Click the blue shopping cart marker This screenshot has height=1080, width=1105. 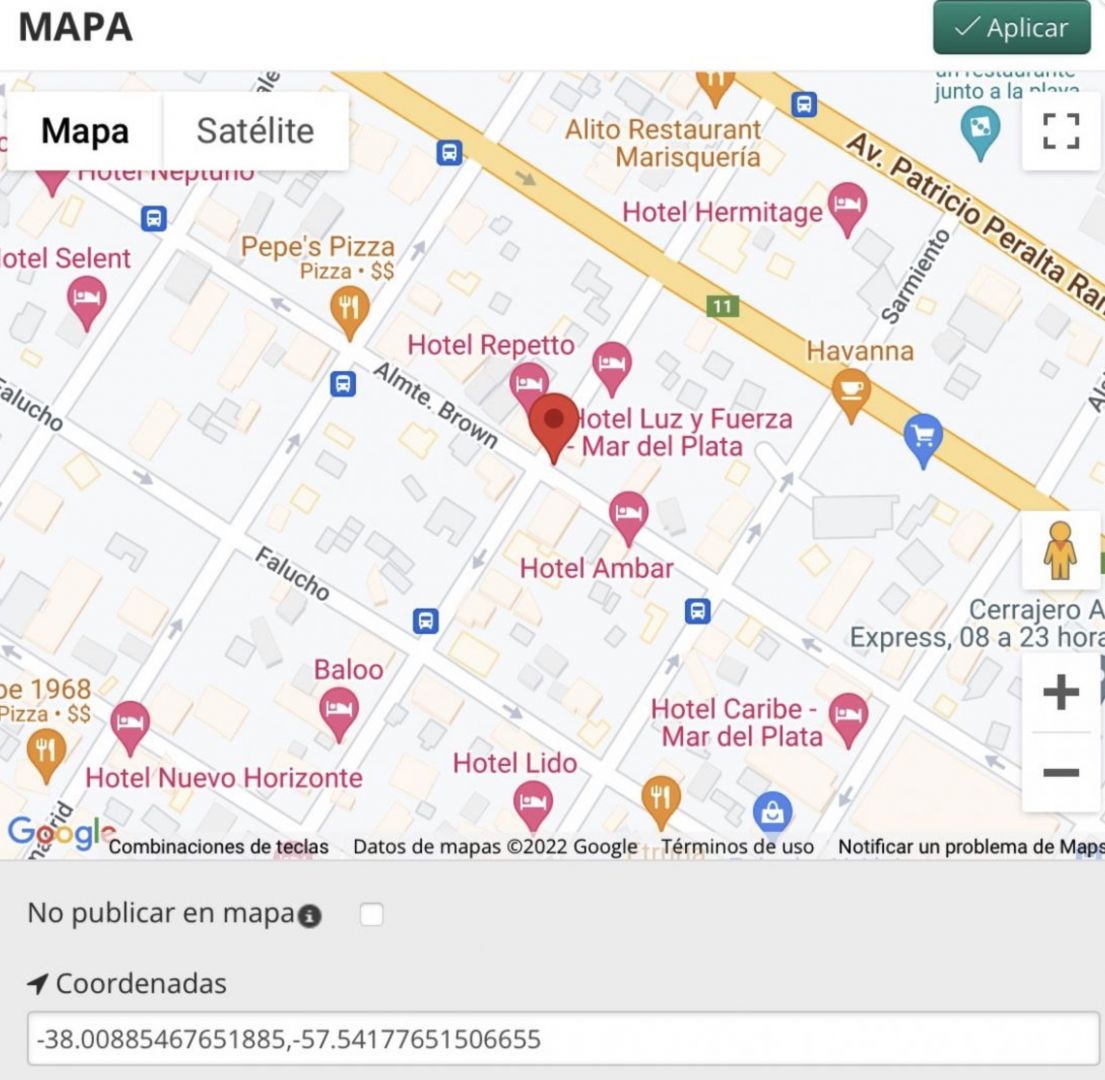coord(922,437)
